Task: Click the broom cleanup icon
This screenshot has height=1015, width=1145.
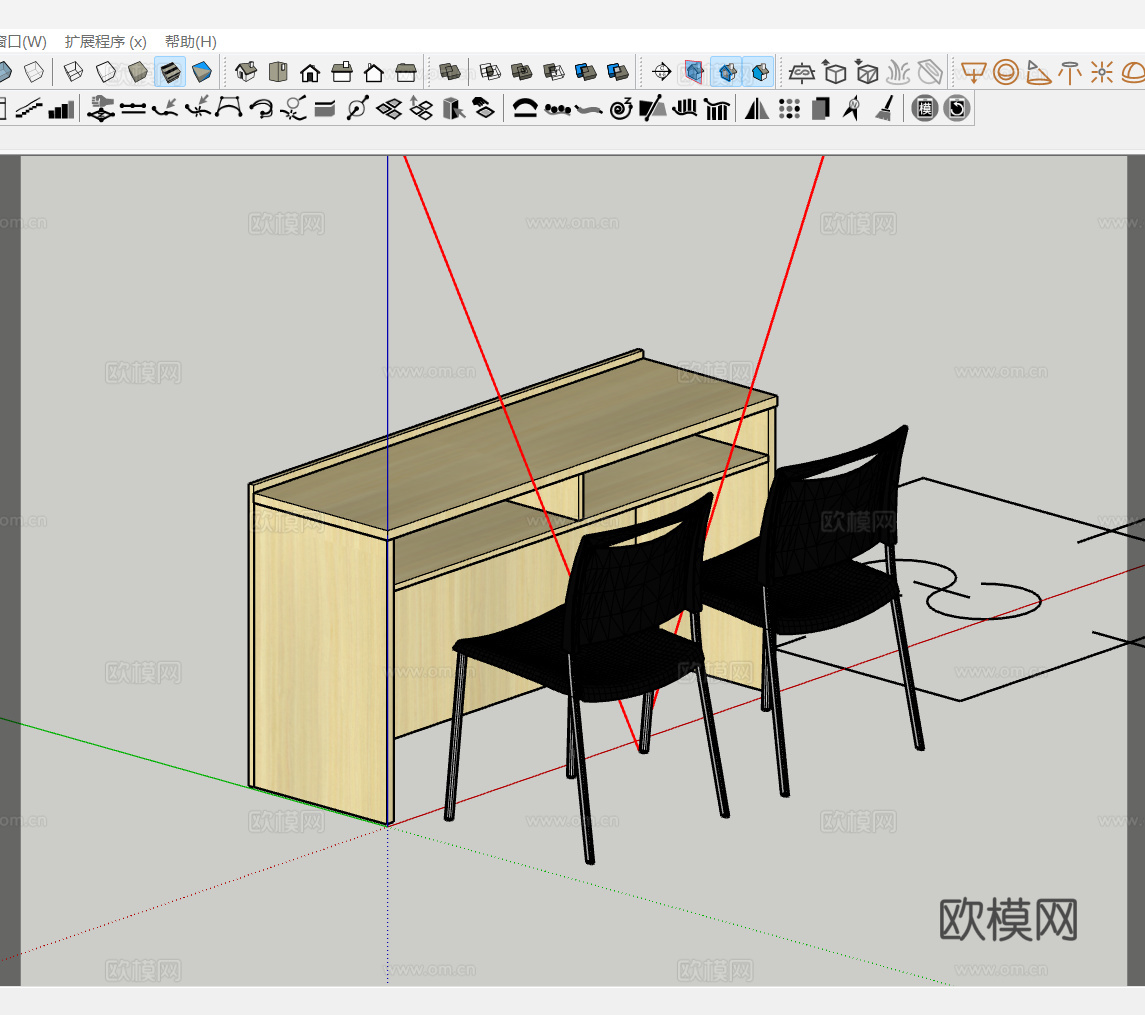Action: click(883, 108)
